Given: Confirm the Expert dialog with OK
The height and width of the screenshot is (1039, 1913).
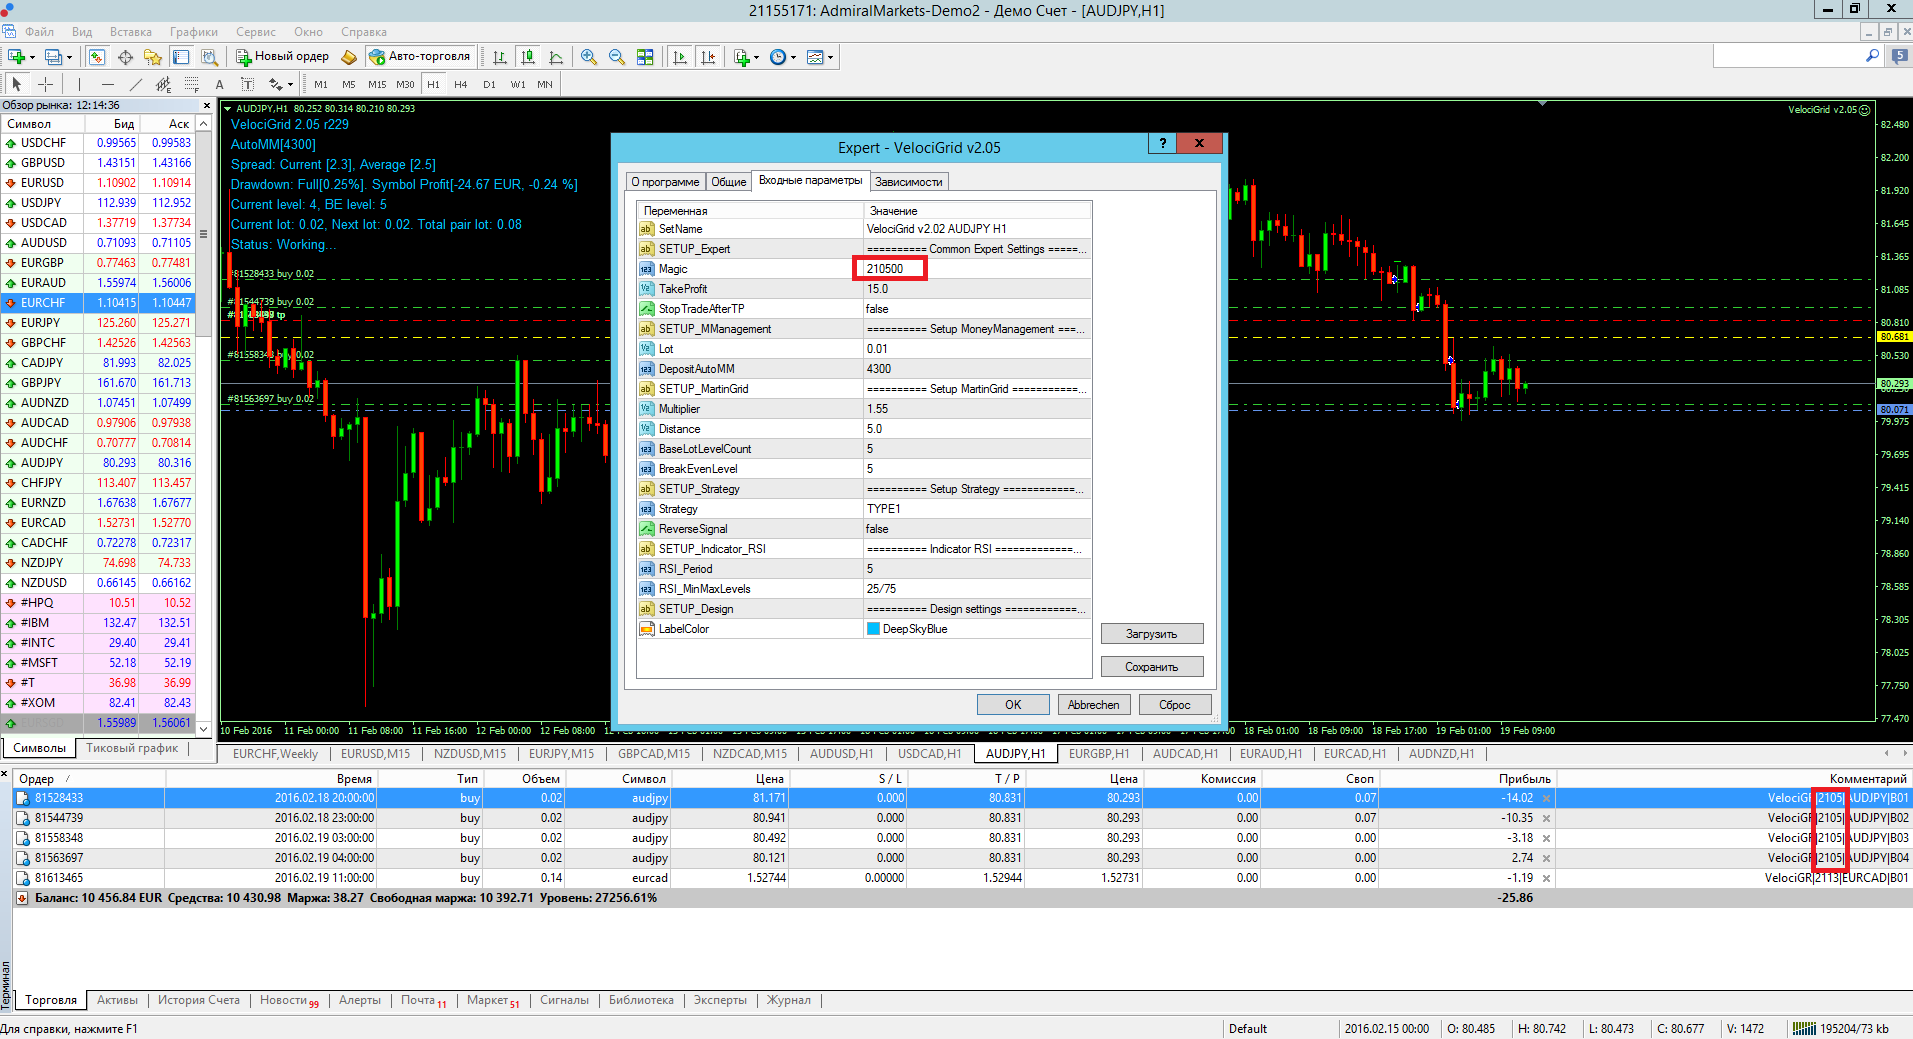Looking at the screenshot, I should pos(1013,705).
